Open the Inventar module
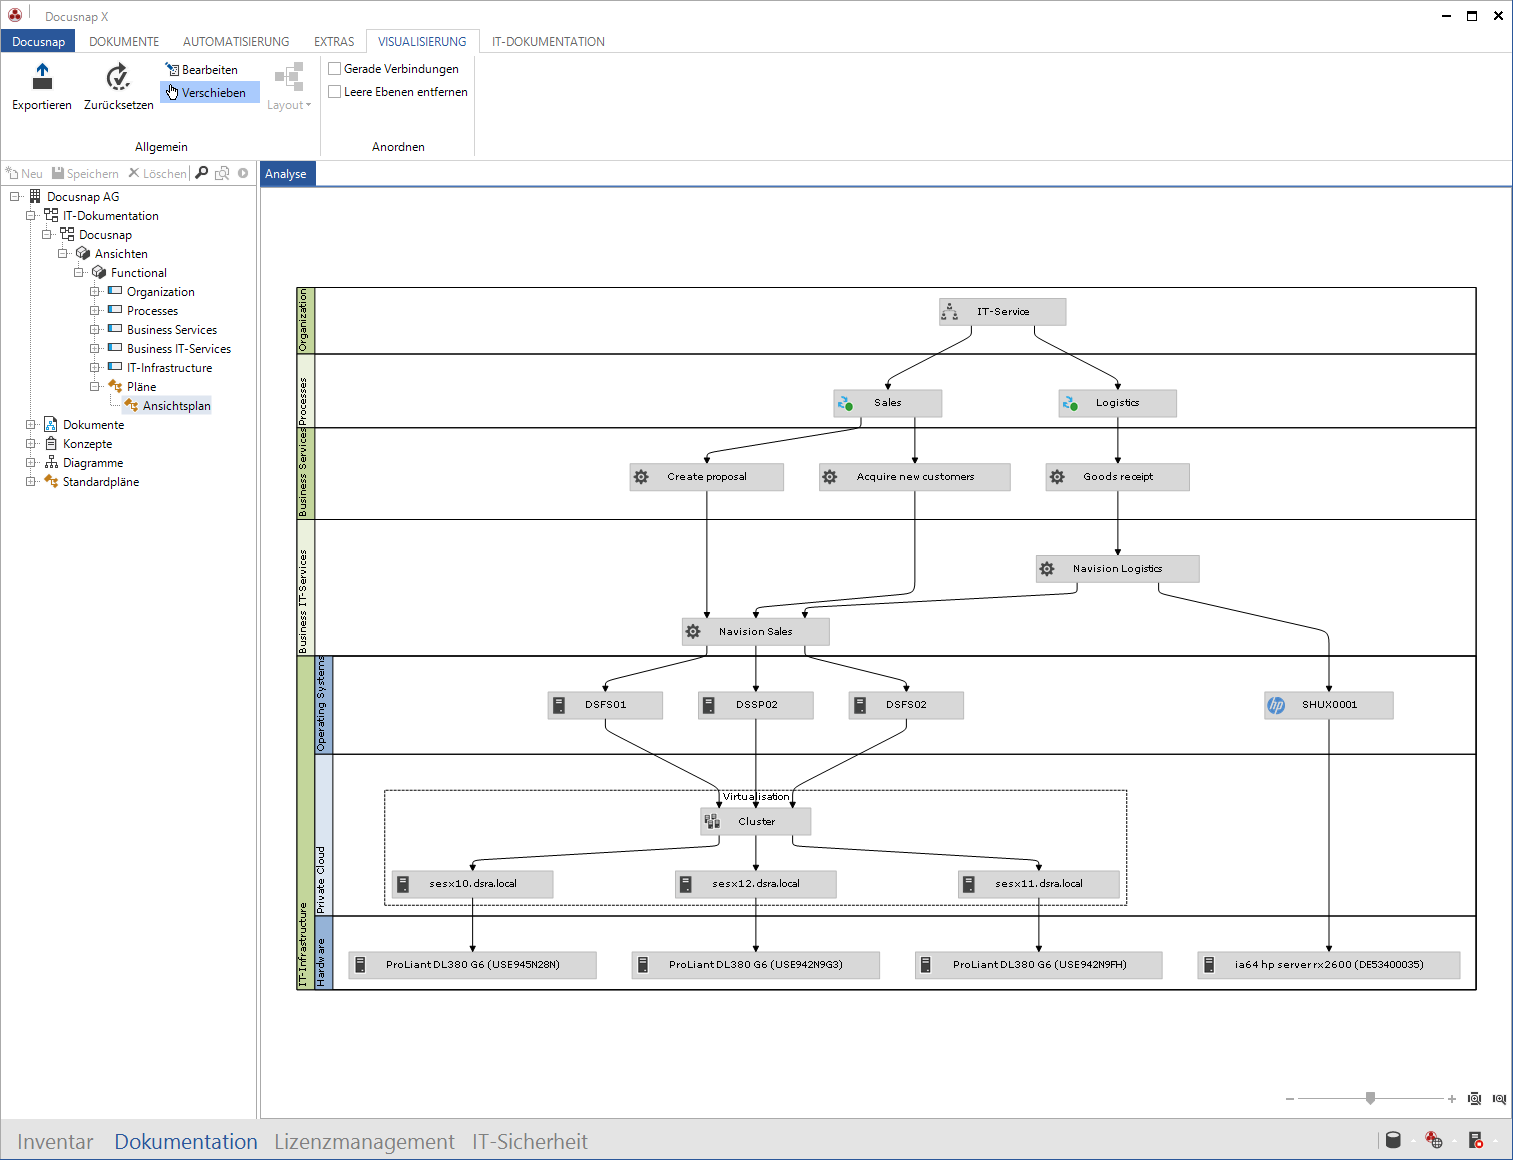This screenshot has height=1160, width=1513. pyautogui.click(x=55, y=1142)
